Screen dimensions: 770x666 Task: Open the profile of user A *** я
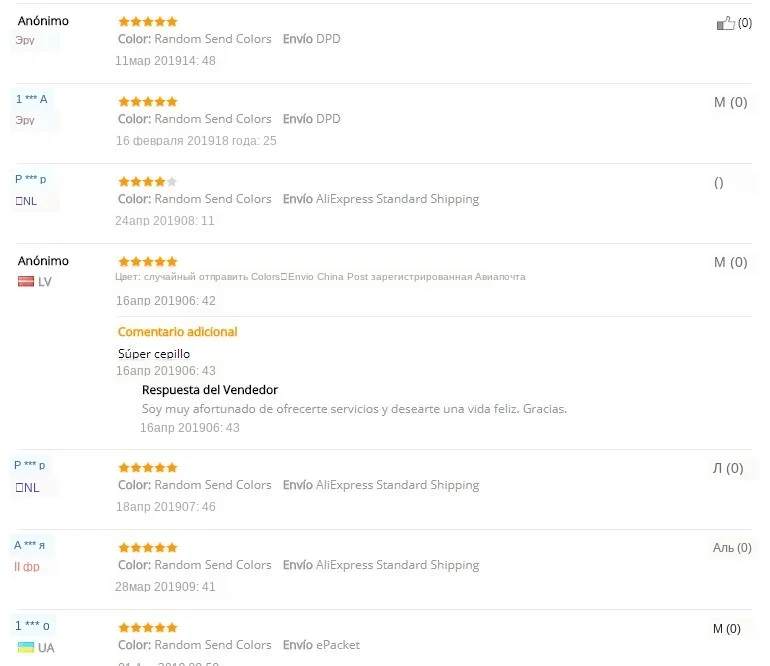pyautogui.click(x=29, y=545)
